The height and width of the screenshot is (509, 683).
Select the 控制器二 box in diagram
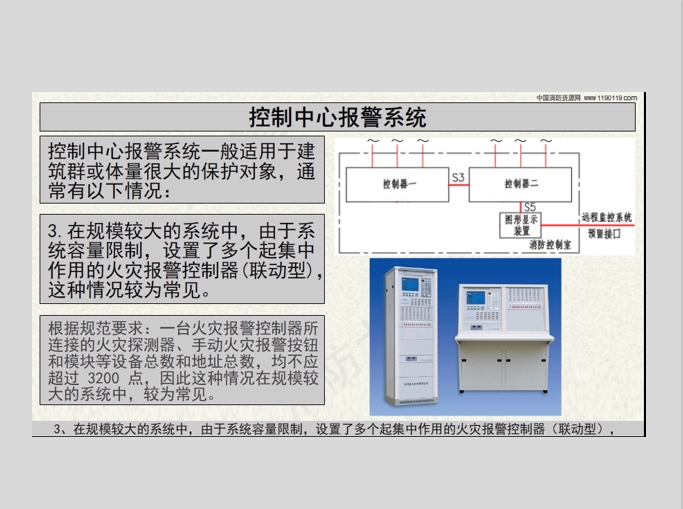tap(521, 184)
